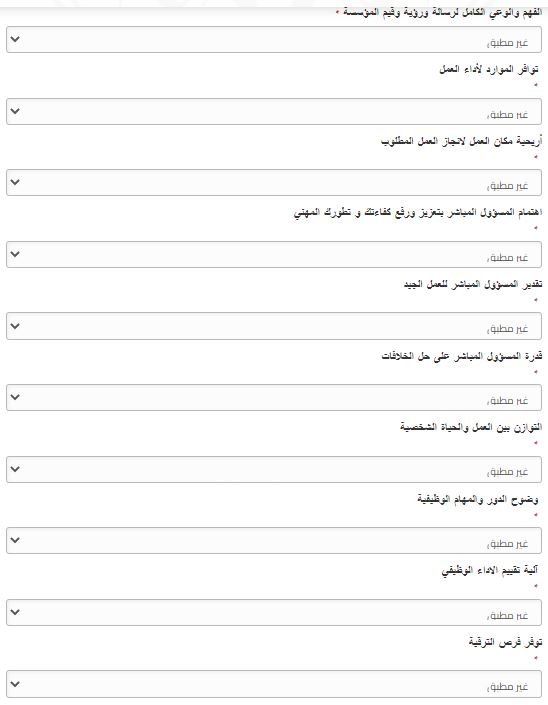Screen dimensions: 548x705
Task: Click the label 'قدرة المسؤول المباشر على حل الخلافات'
Action: pos(462,357)
